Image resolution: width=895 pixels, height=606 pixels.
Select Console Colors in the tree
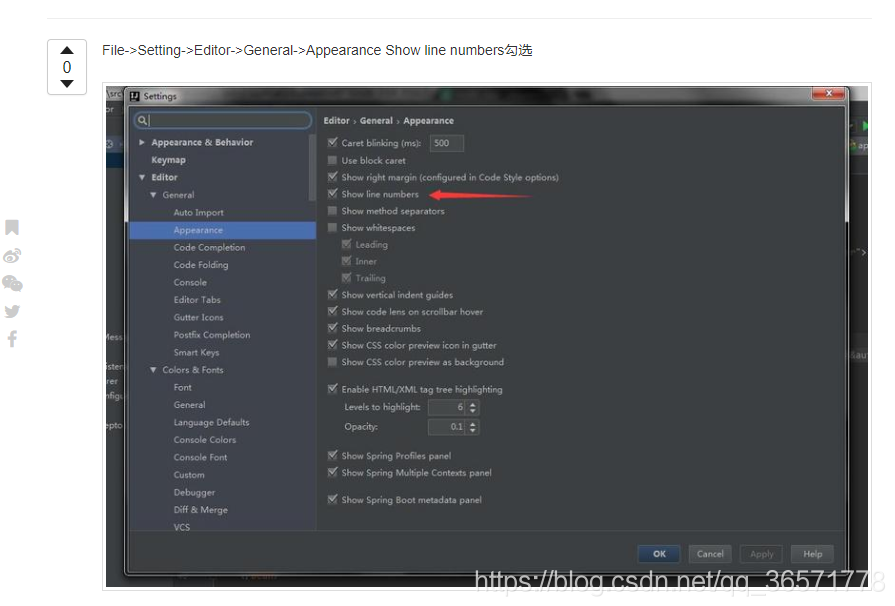coord(205,440)
